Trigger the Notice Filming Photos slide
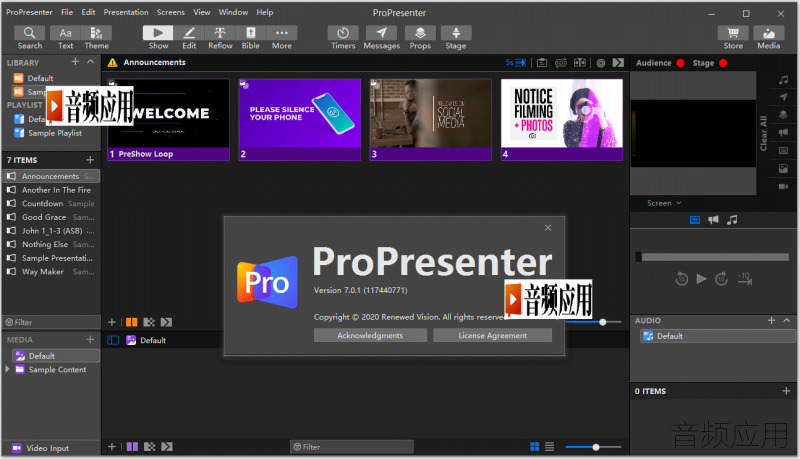Screen dimensions: 800x459 (562, 119)
